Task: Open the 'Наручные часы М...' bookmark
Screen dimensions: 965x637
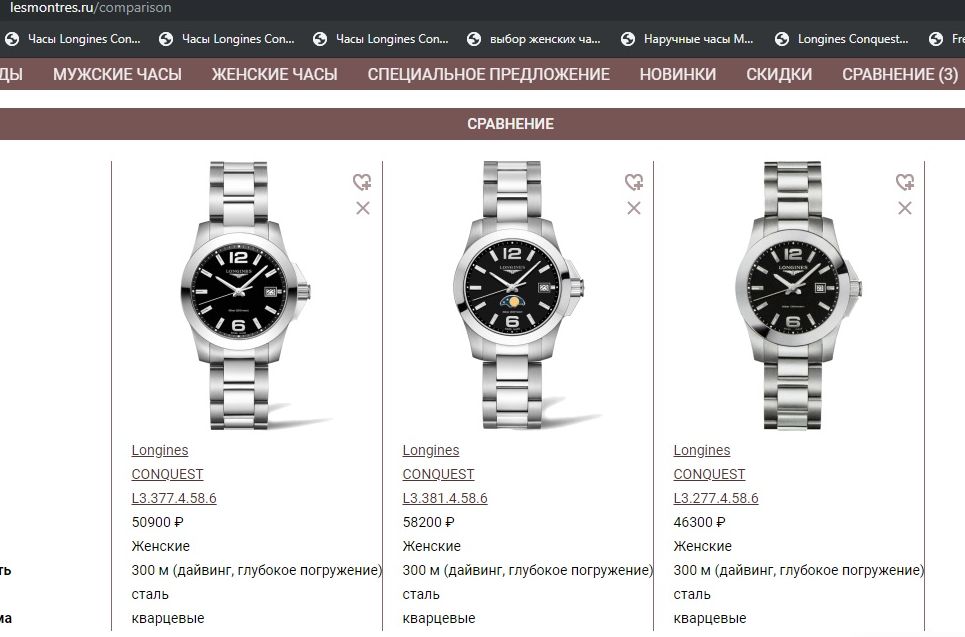Action: (687, 39)
